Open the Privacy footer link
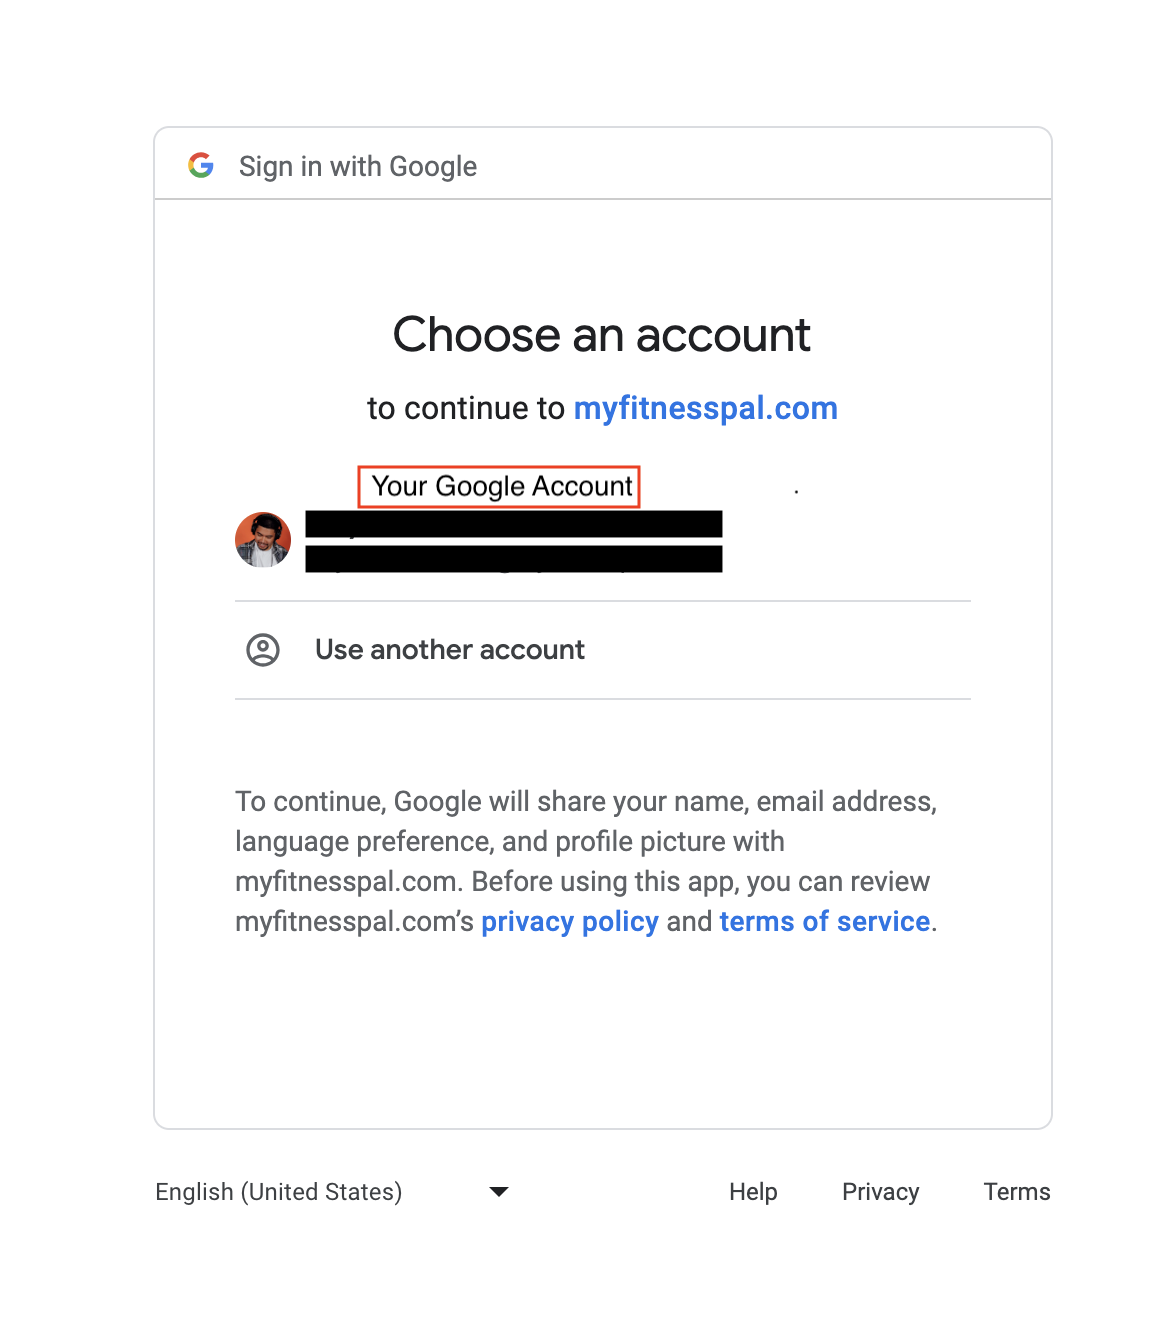The image size is (1152, 1324). [x=880, y=1191]
